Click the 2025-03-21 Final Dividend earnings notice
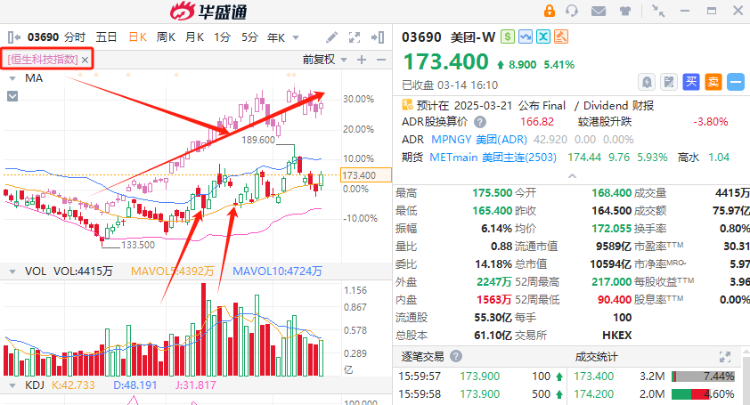 click(535, 105)
